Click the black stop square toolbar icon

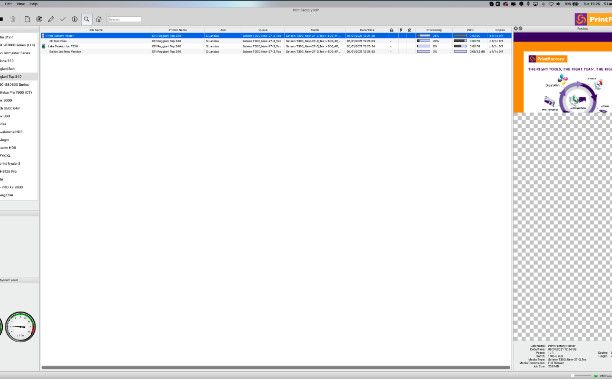pyautogui.click(x=2, y=19)
